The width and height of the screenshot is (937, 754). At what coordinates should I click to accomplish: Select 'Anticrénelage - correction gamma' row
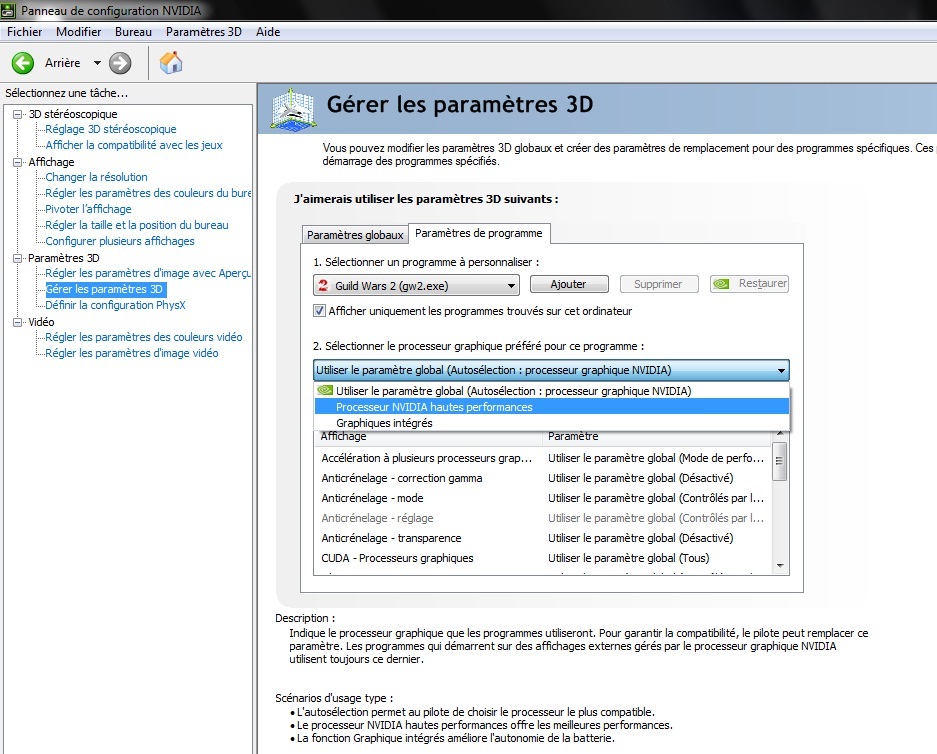pos(543,478)
